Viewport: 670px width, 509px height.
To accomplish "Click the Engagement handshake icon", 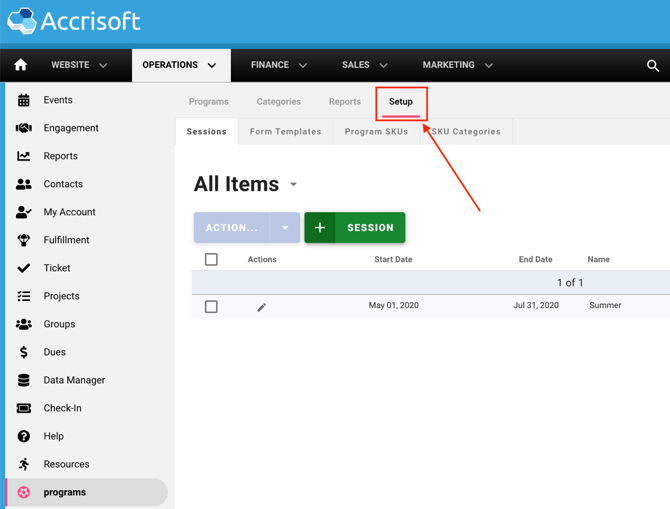I will tap(24, 128).
